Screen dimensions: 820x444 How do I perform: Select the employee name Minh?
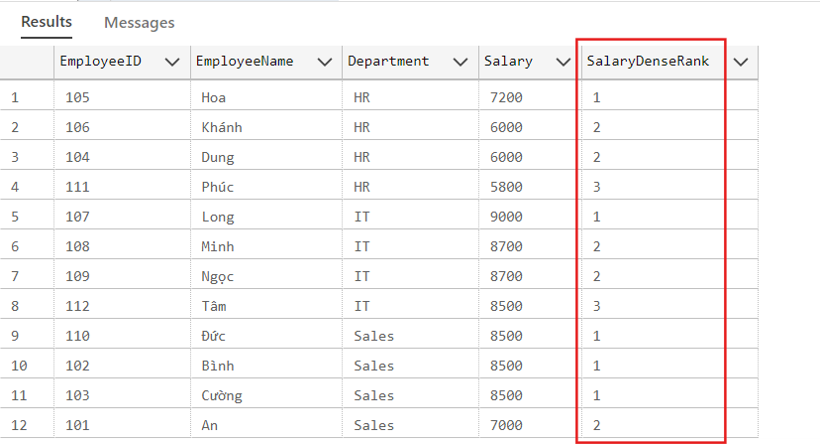266,246
